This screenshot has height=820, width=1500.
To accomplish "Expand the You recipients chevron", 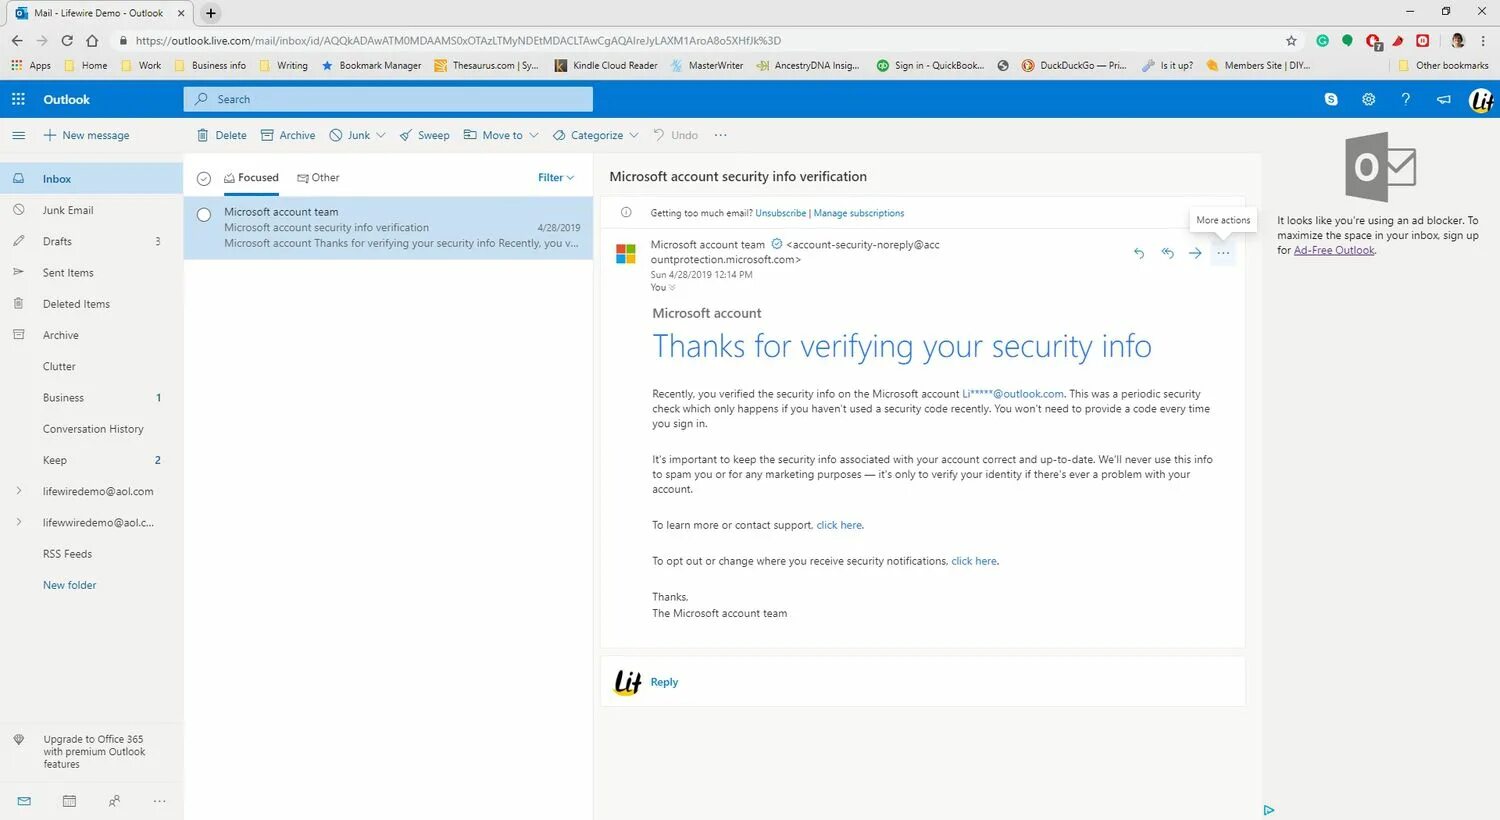I will (x=672, y=288).
